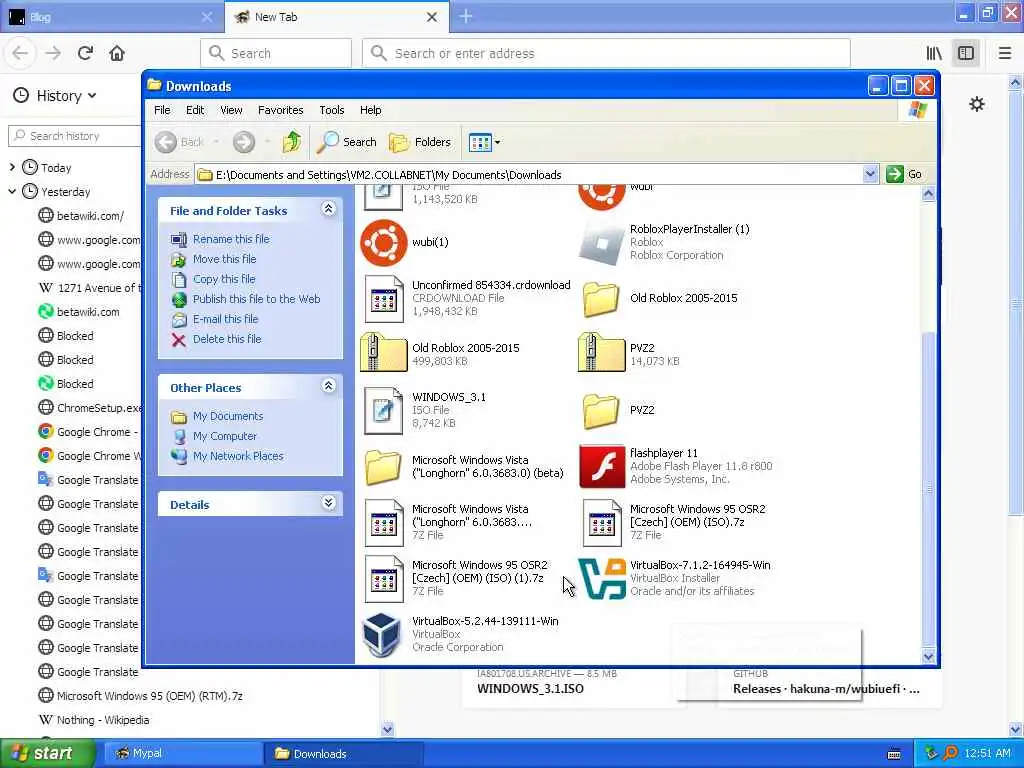Click Move this file link
Screen dimensions: 1024x768
224,259
